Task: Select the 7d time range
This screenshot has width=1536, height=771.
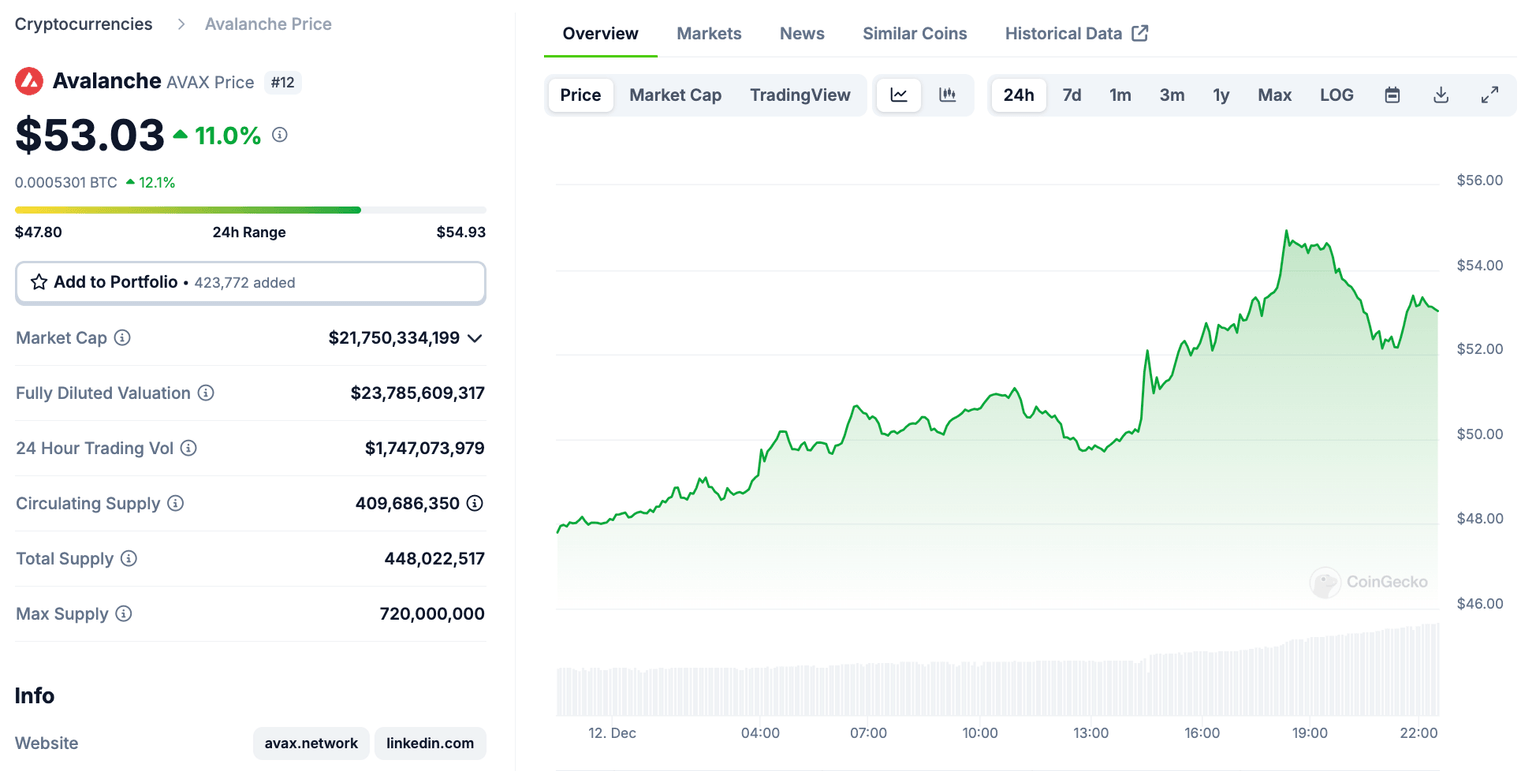Action: pyautogui.click(x=1071, y=95)
